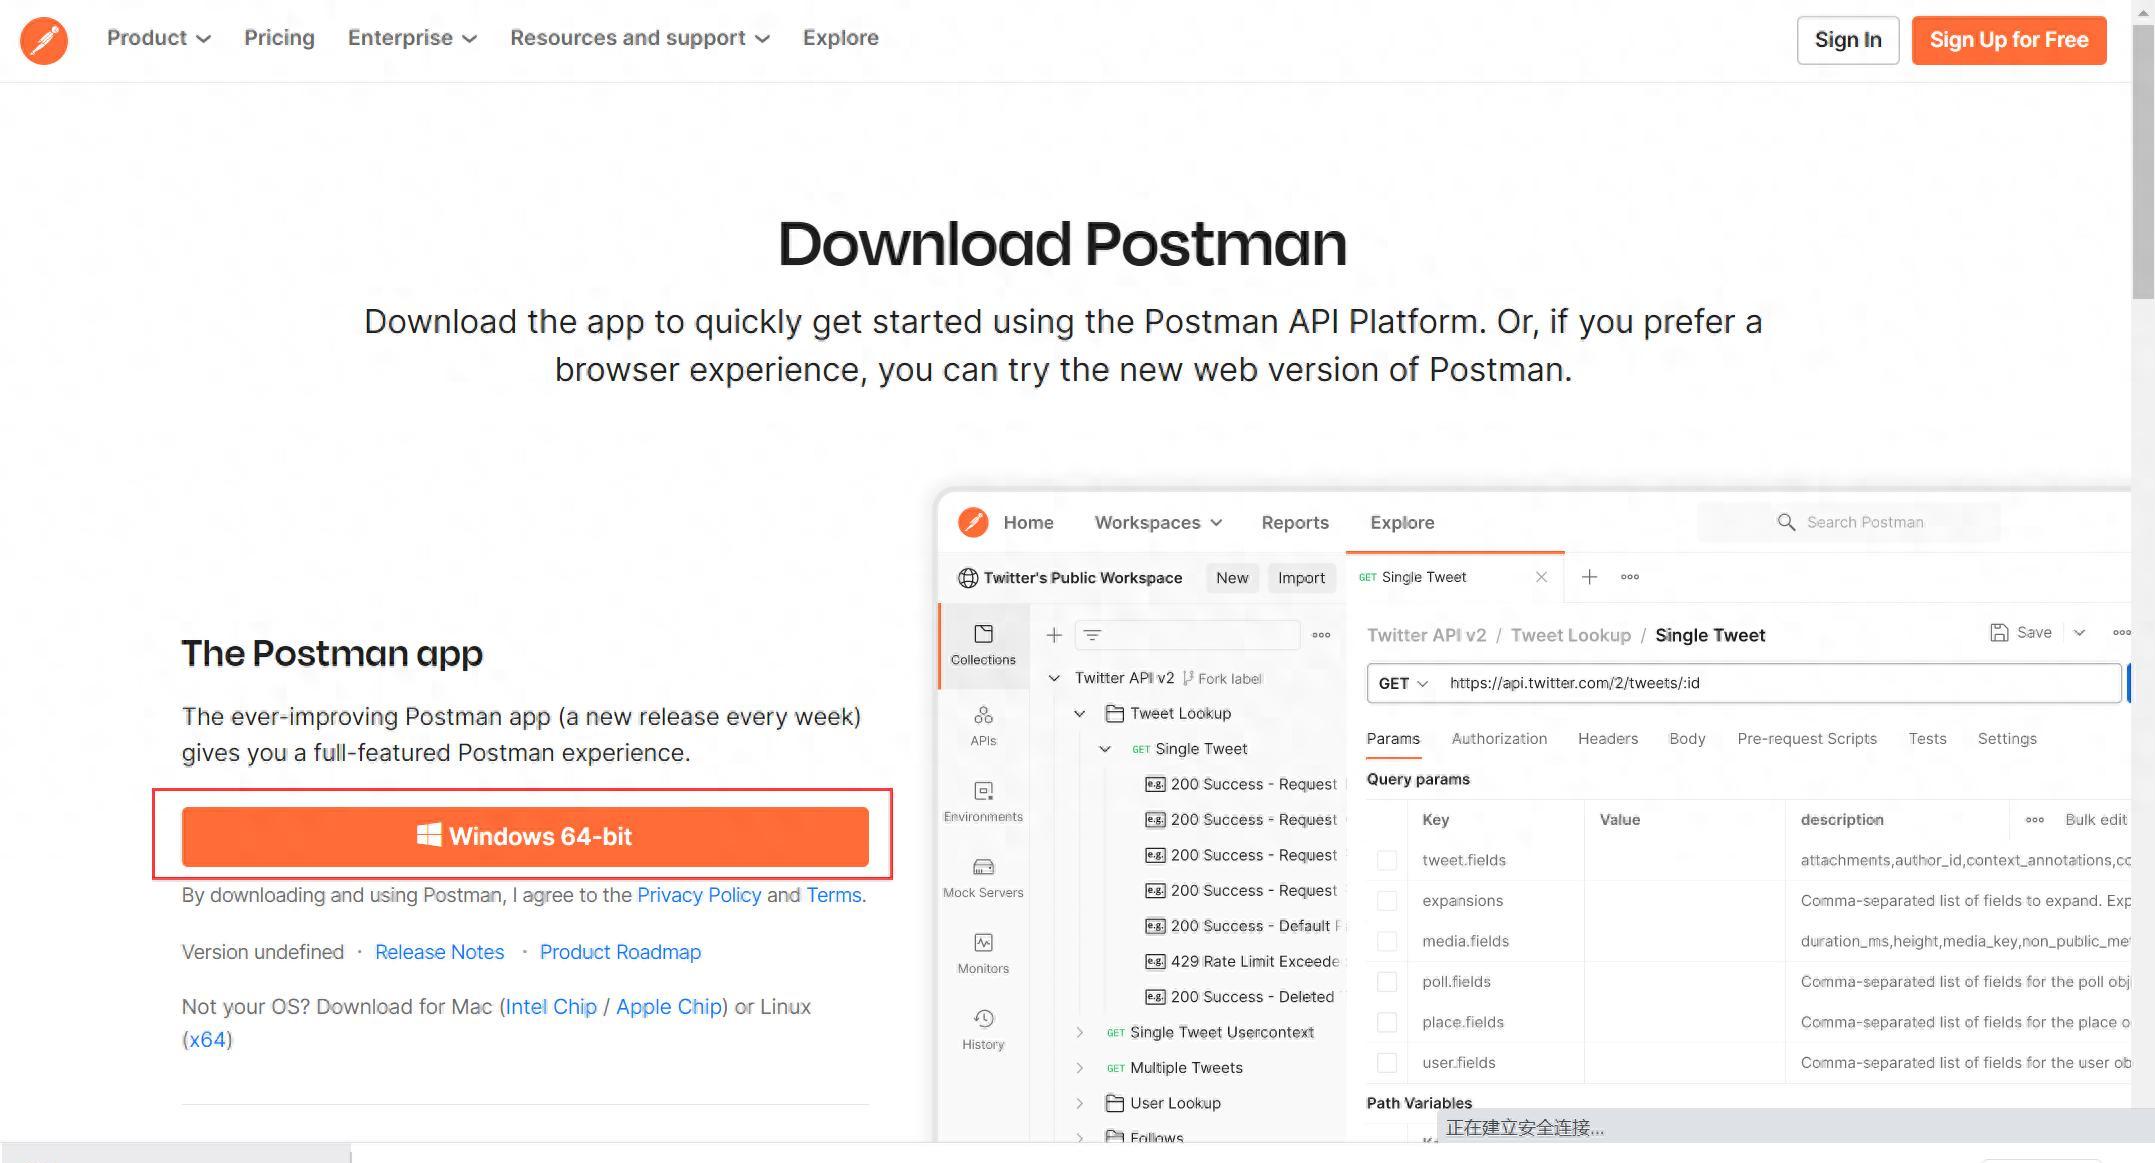The height and width of the screenshot is (1163, 2155).
Task: Click plus icon to open new request tab
Action: tap(1589, 577)
